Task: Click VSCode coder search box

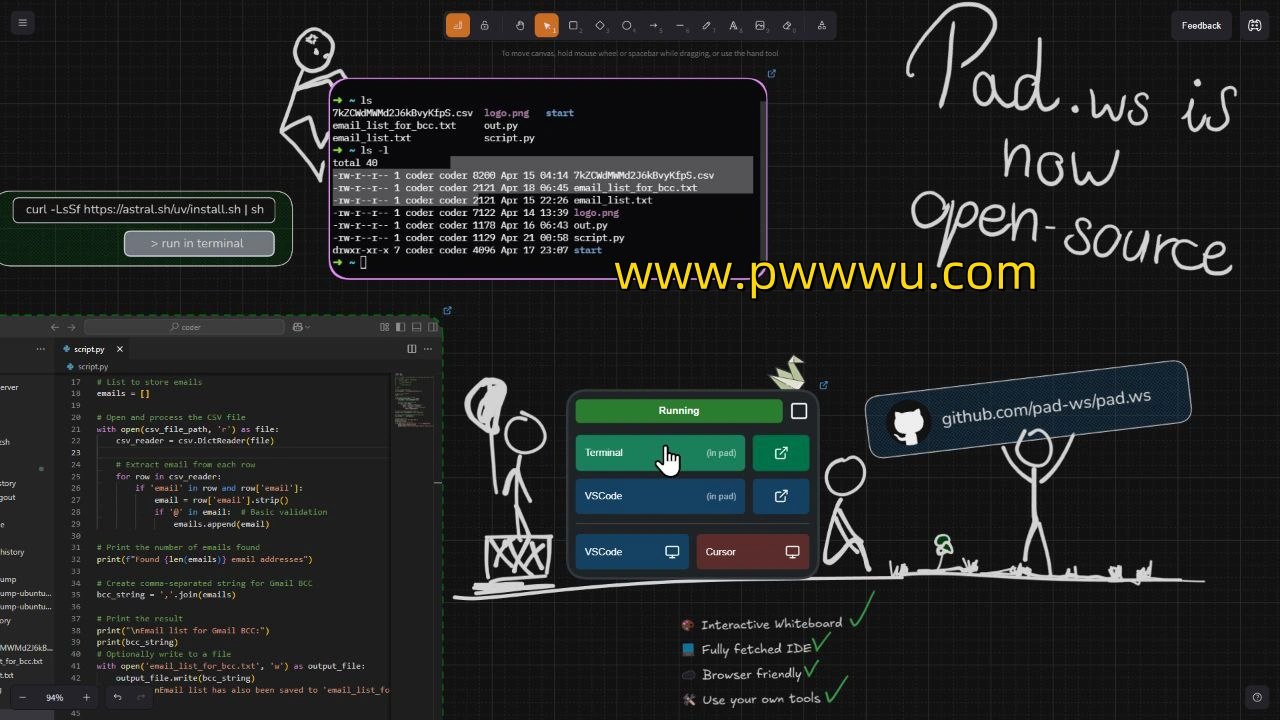Action: tap(184, 327)
